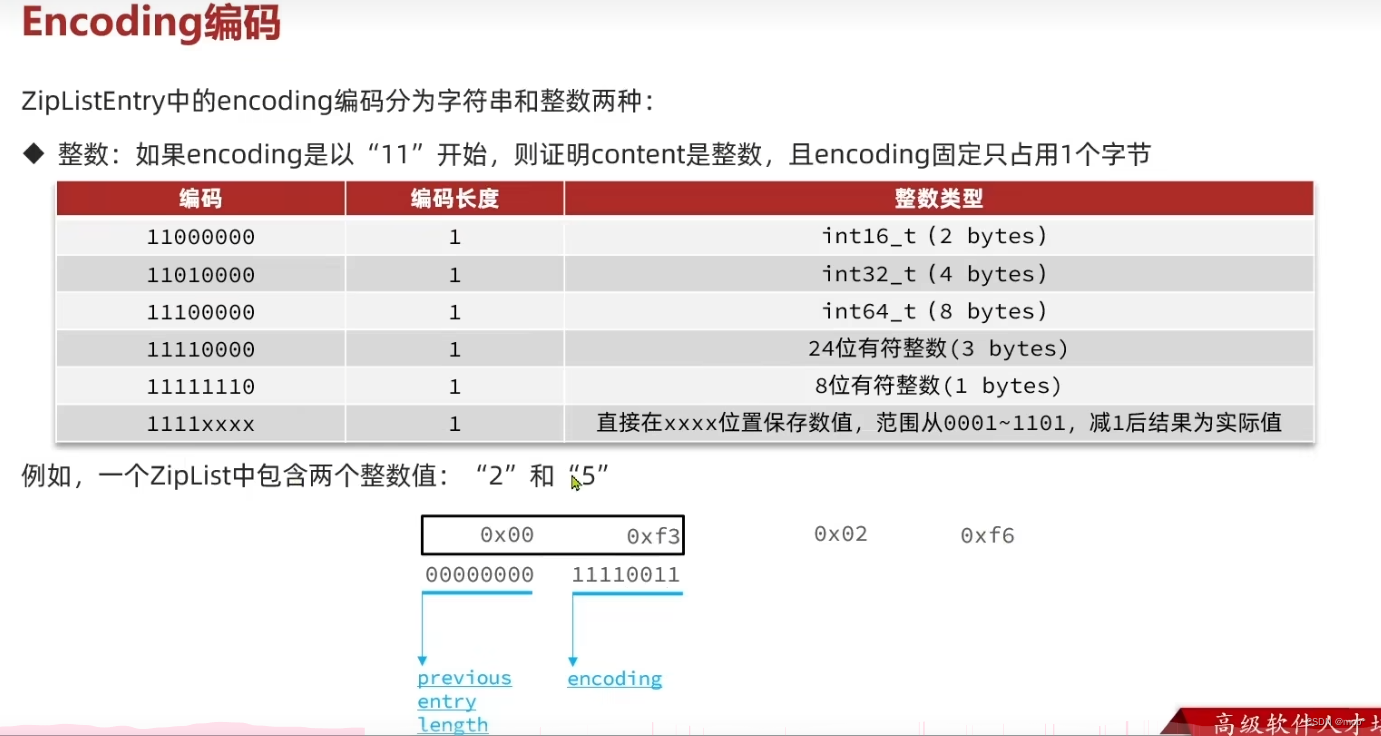Click the "0x02" hex value
This screenshot has height=736, width=1381.
tap(841, 534)
